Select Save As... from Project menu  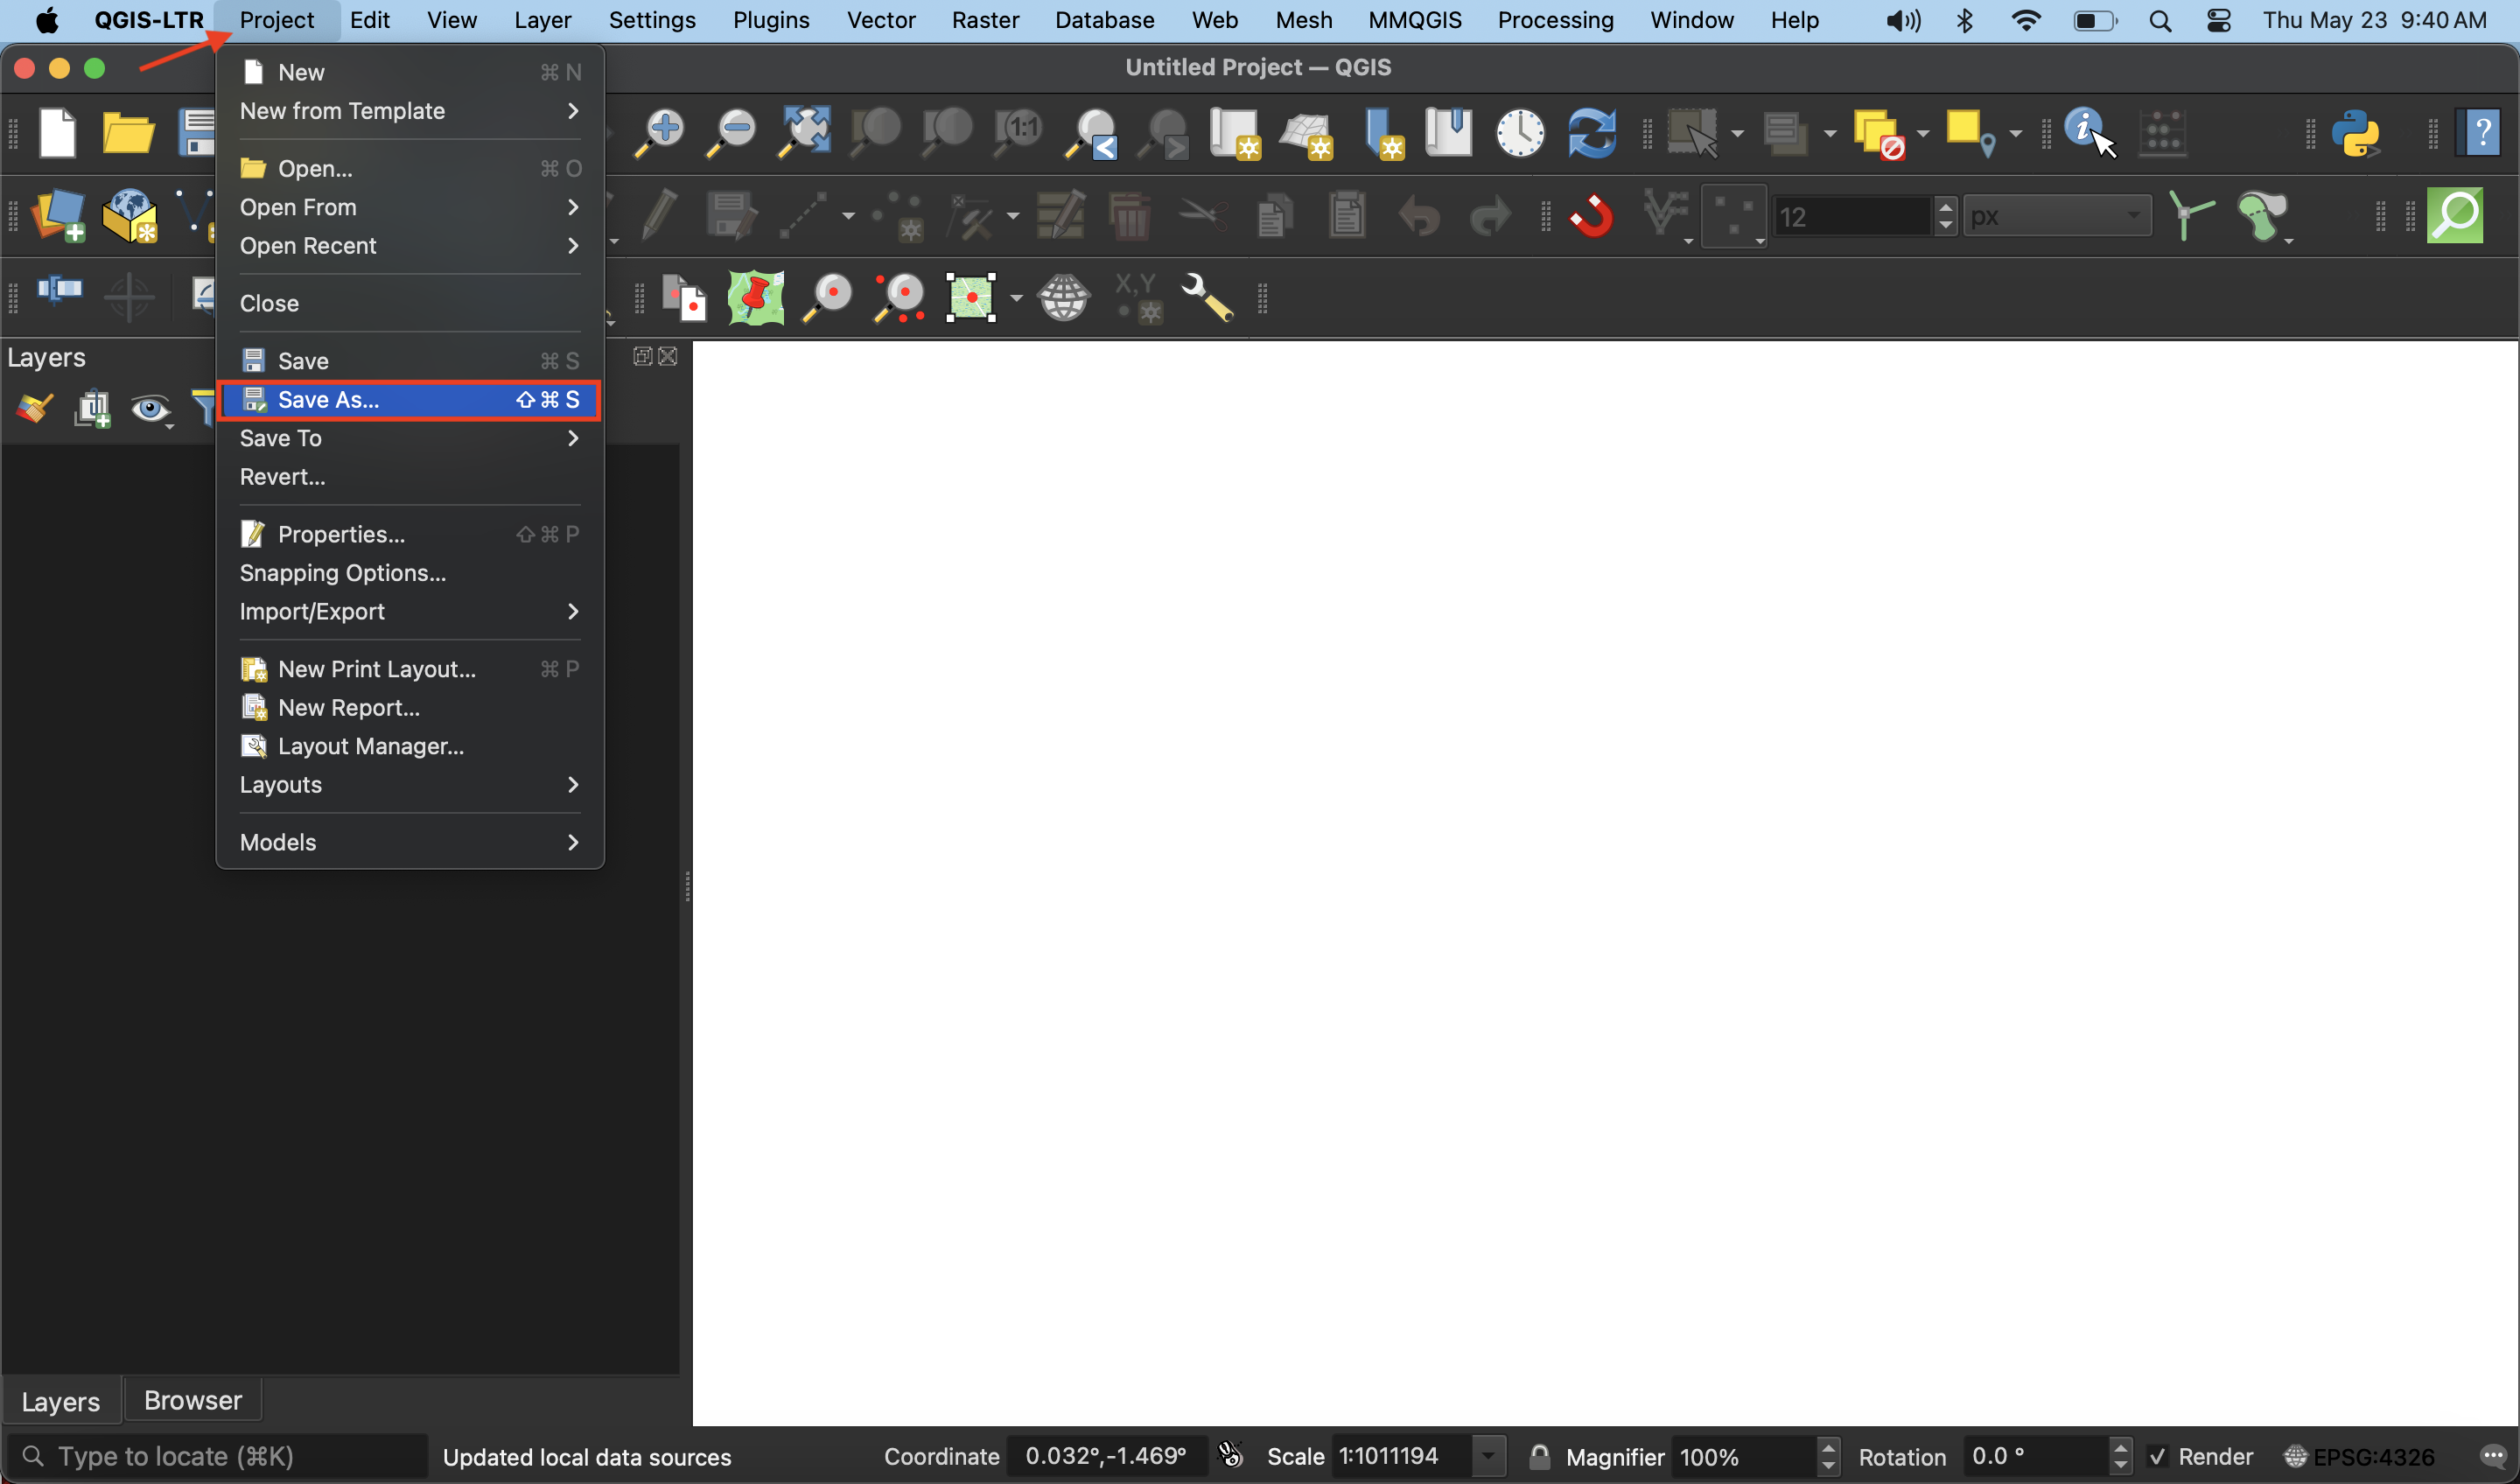(x=326, y=399)
